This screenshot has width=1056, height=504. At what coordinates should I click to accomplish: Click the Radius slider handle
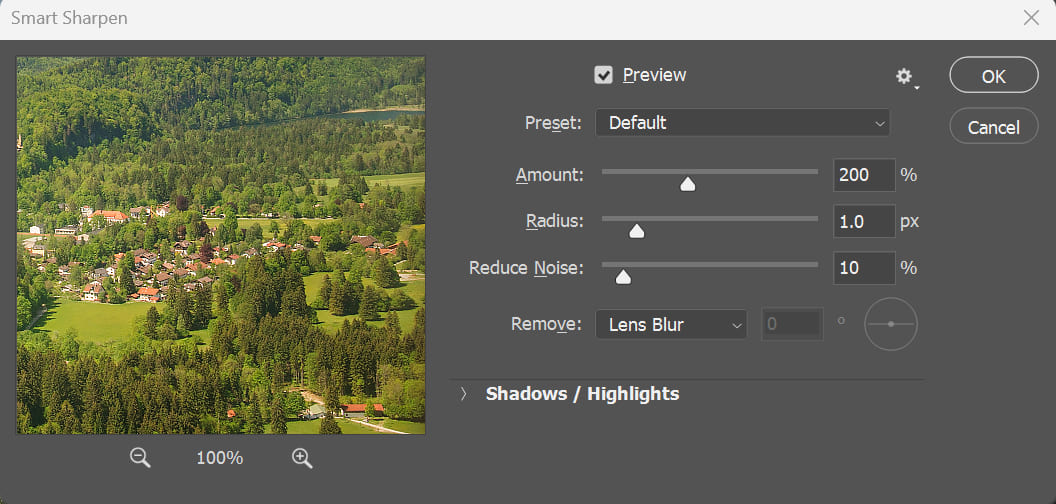[636, 231]
